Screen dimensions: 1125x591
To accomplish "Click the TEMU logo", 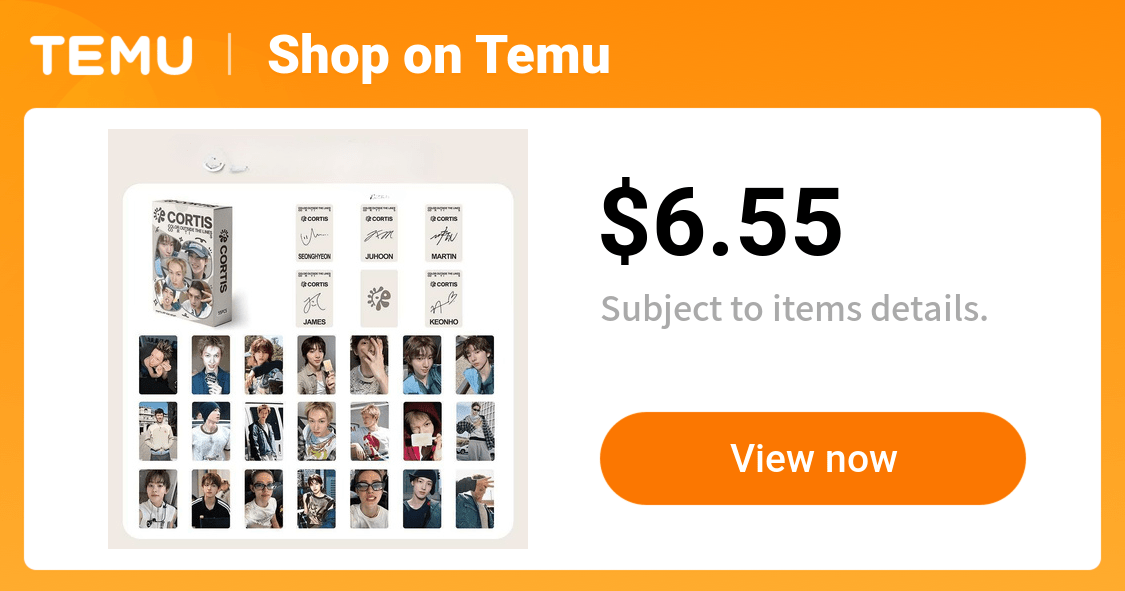I will point(111,55).
